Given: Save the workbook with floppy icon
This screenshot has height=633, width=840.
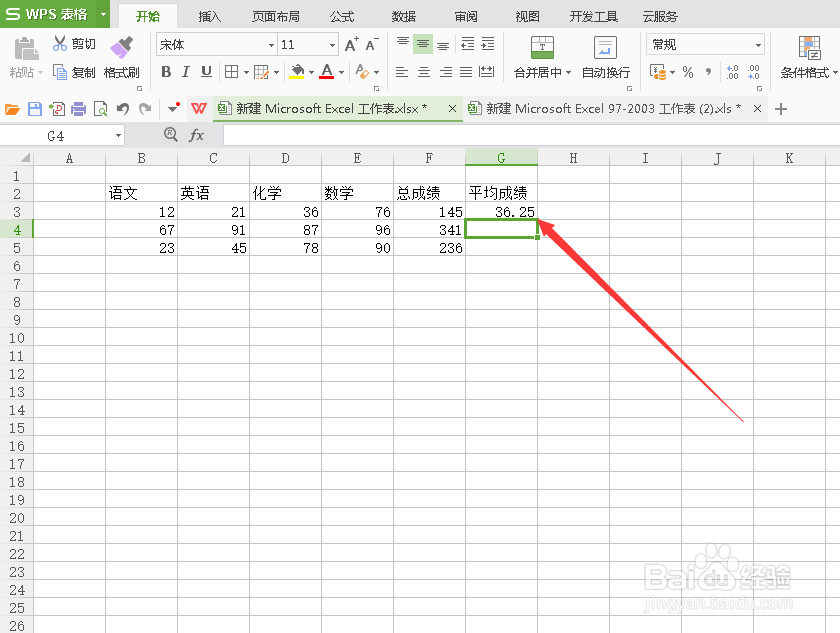Looking at the screenshot, I should point(35,109).
